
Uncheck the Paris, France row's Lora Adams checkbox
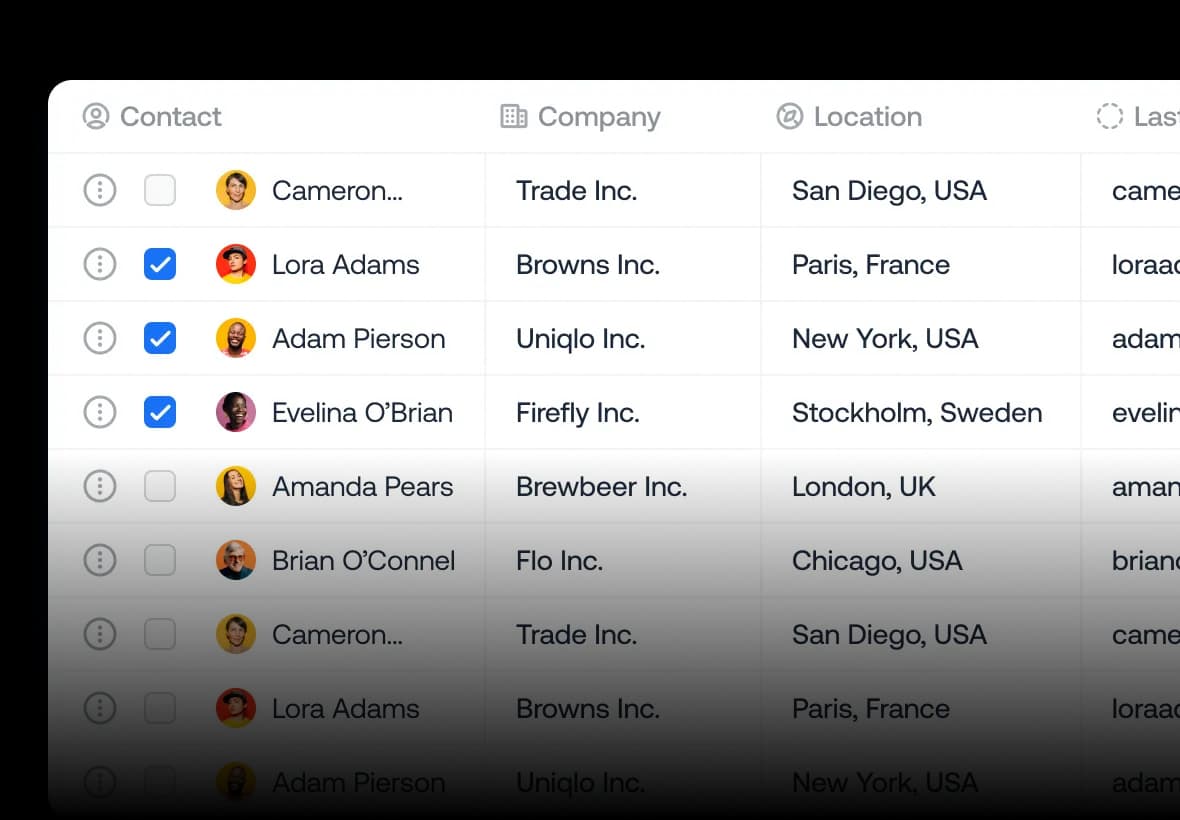coord(160,264)
